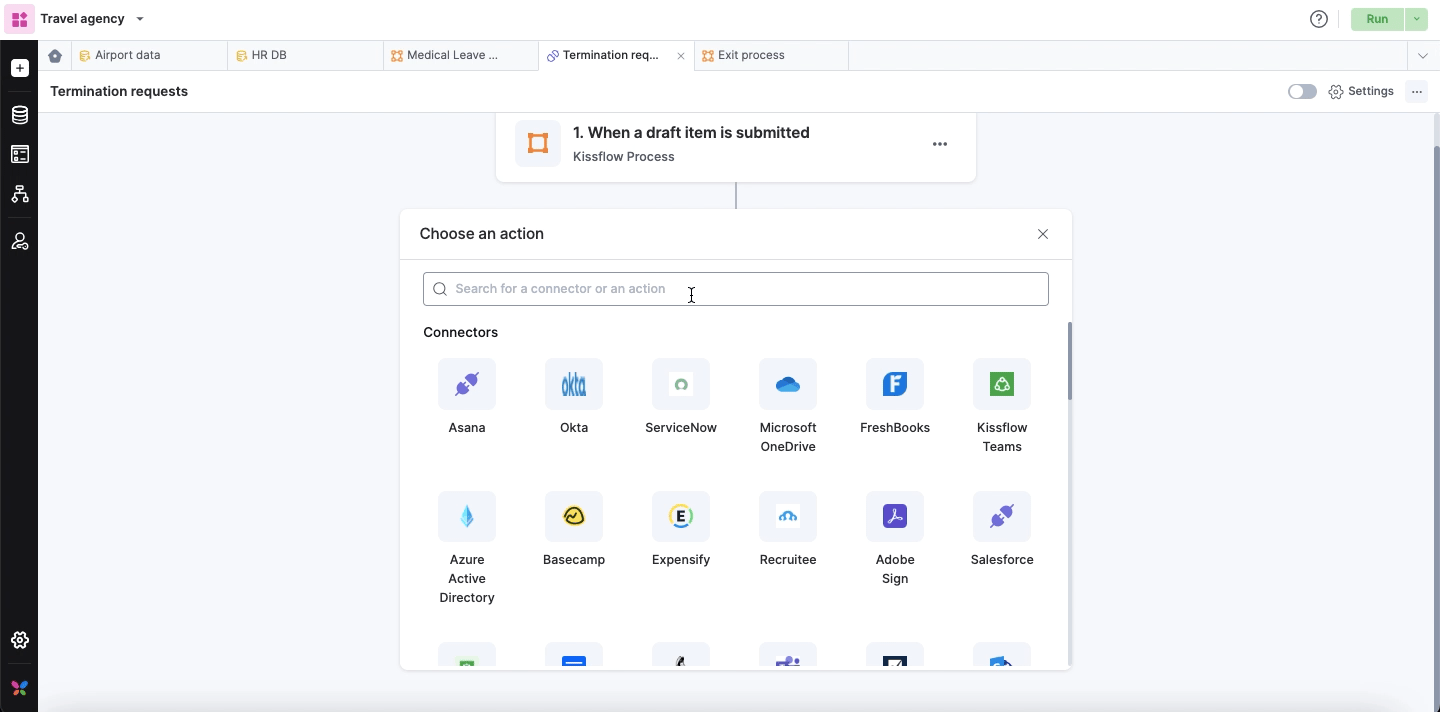Toggle the integration enable switch
The height and width of the screenshot is (712, 1440).
pyautogui.click(x=1301, y=91)
